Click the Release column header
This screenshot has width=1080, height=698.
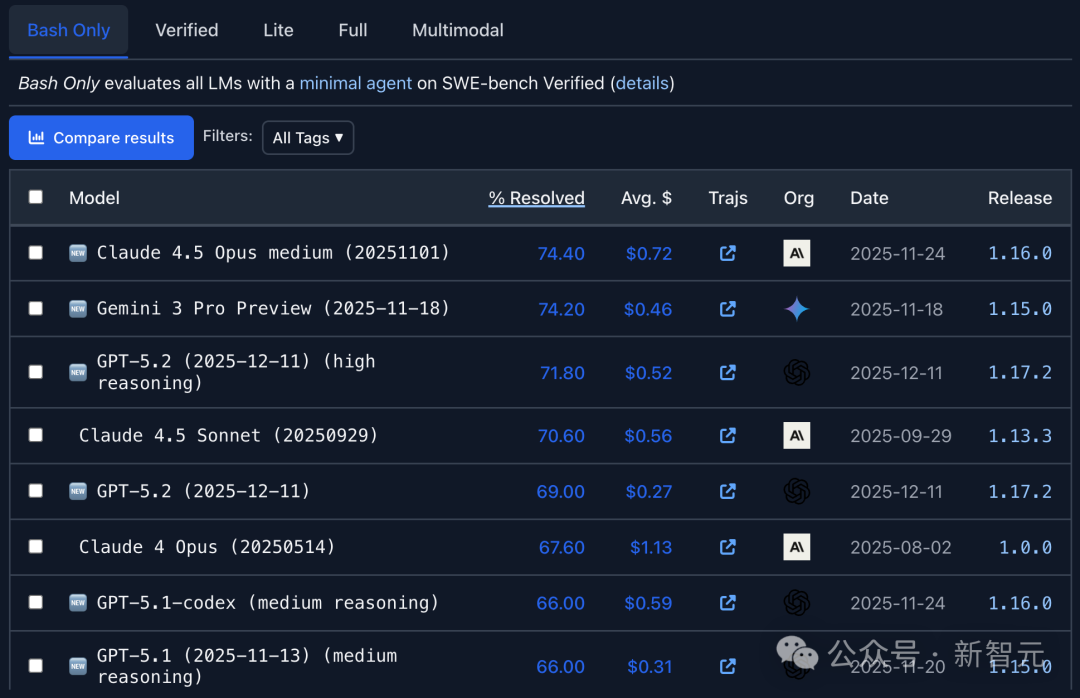(x=1020, y=198)
